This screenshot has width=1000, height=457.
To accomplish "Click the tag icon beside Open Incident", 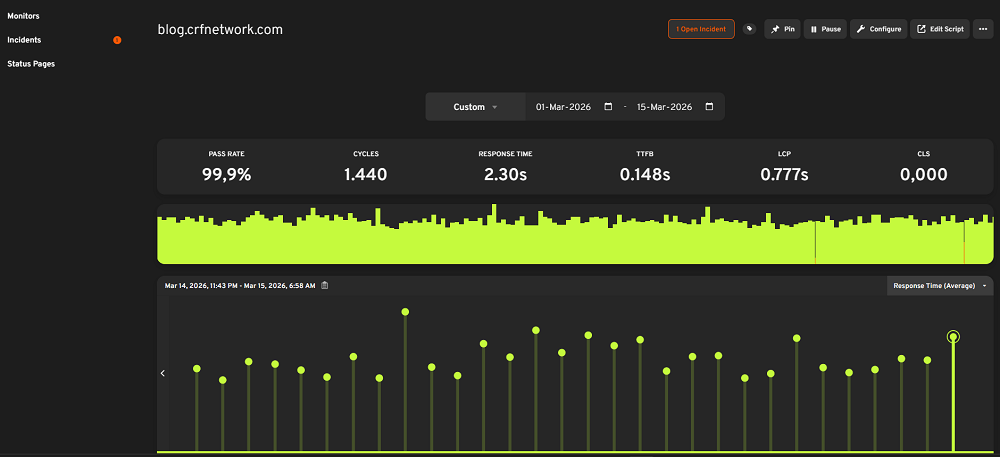I will click(749, 29).
